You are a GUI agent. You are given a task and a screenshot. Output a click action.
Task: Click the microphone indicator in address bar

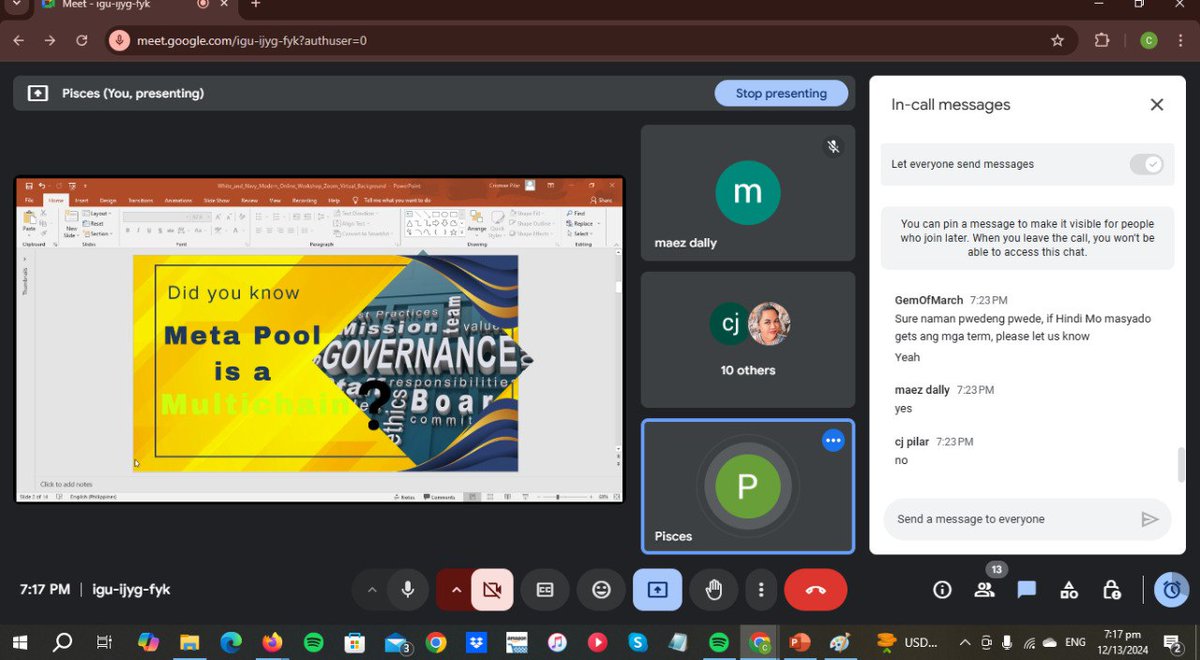(120, 41)
